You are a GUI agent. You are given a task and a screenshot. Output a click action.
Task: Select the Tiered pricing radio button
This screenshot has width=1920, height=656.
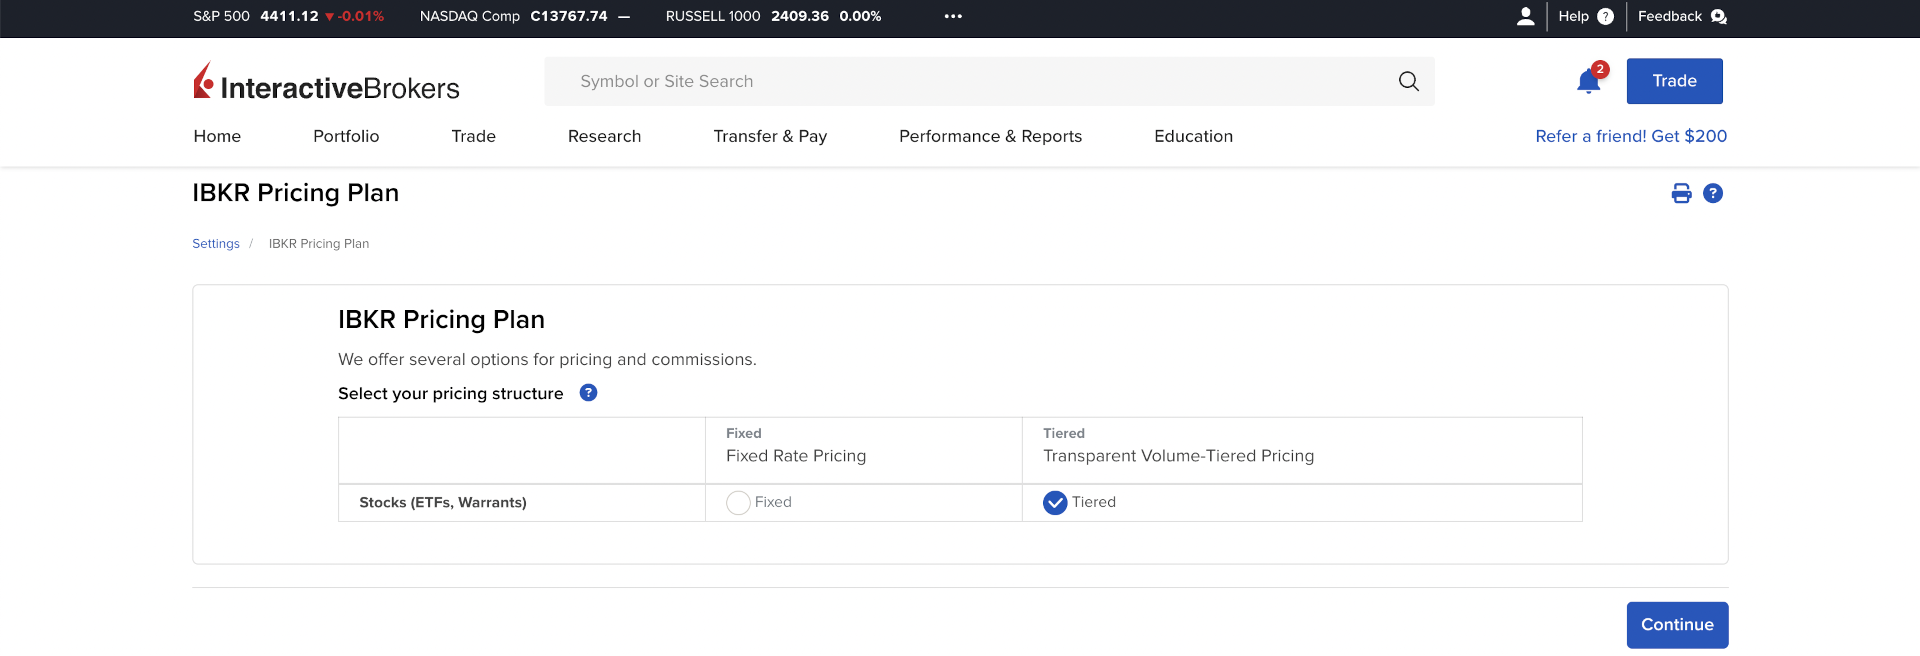pos(1055,502)
